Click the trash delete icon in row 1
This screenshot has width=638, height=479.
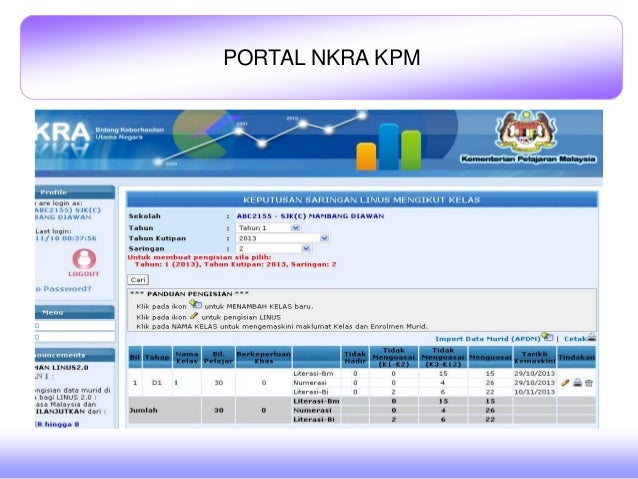589,383
